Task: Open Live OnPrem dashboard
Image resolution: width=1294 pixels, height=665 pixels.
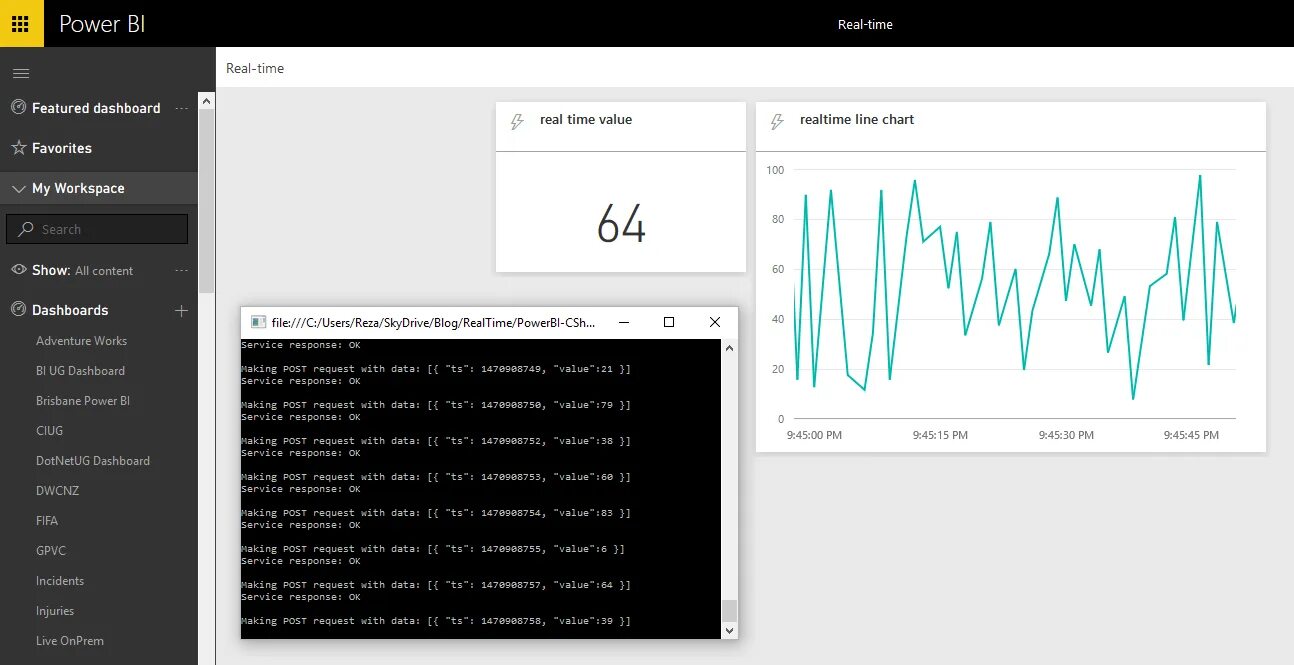Action: [70, 641]
